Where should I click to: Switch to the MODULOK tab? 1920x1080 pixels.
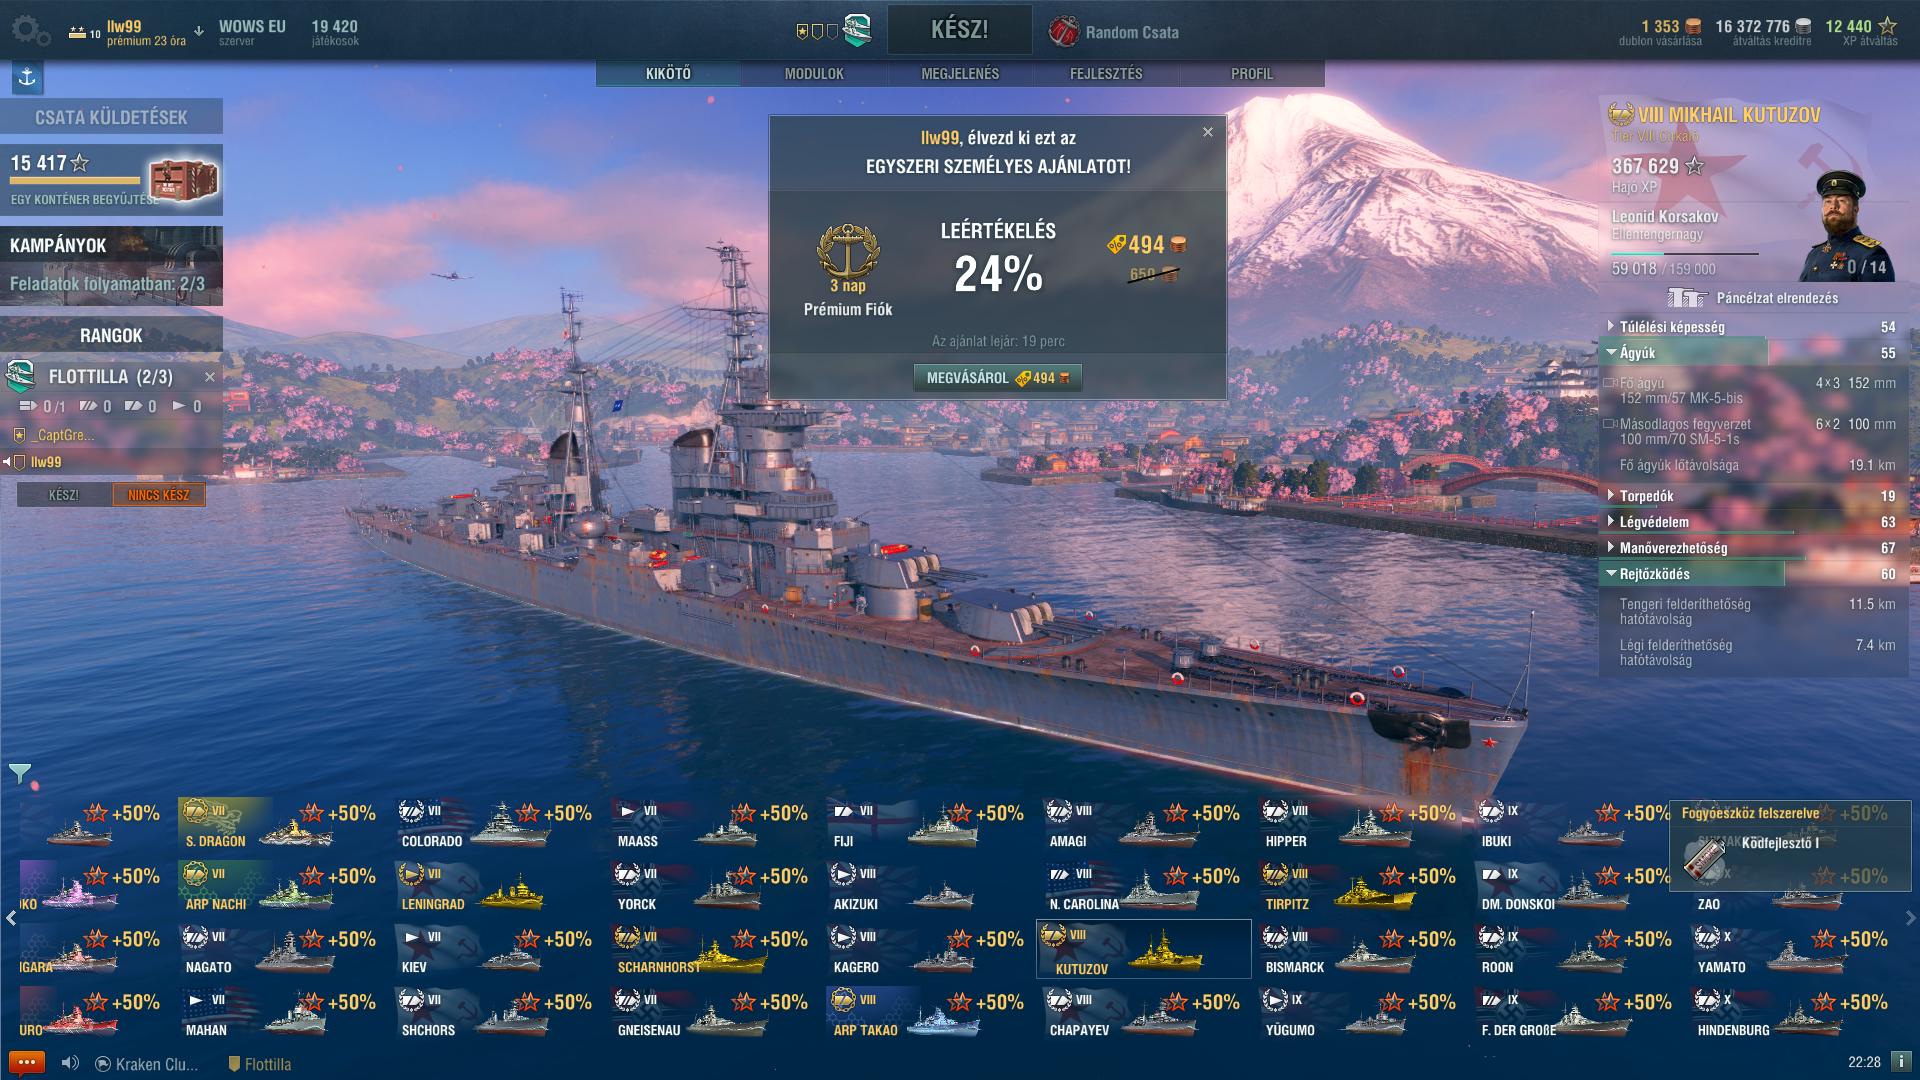click(x=814, y=74)
